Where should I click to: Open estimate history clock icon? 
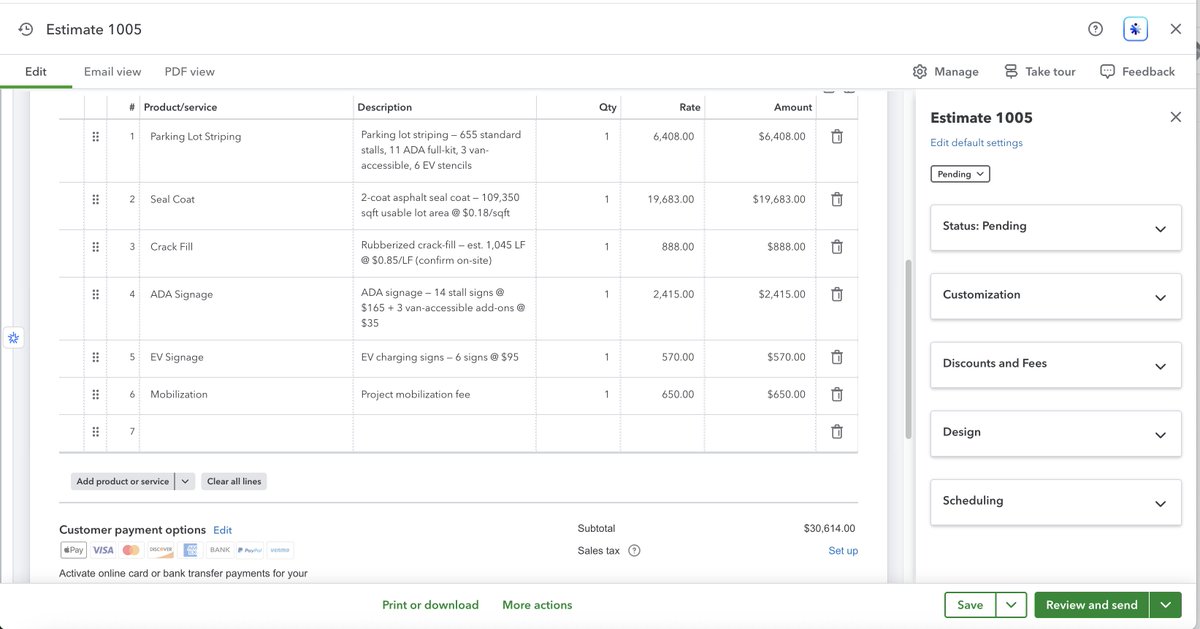(26, 30)
